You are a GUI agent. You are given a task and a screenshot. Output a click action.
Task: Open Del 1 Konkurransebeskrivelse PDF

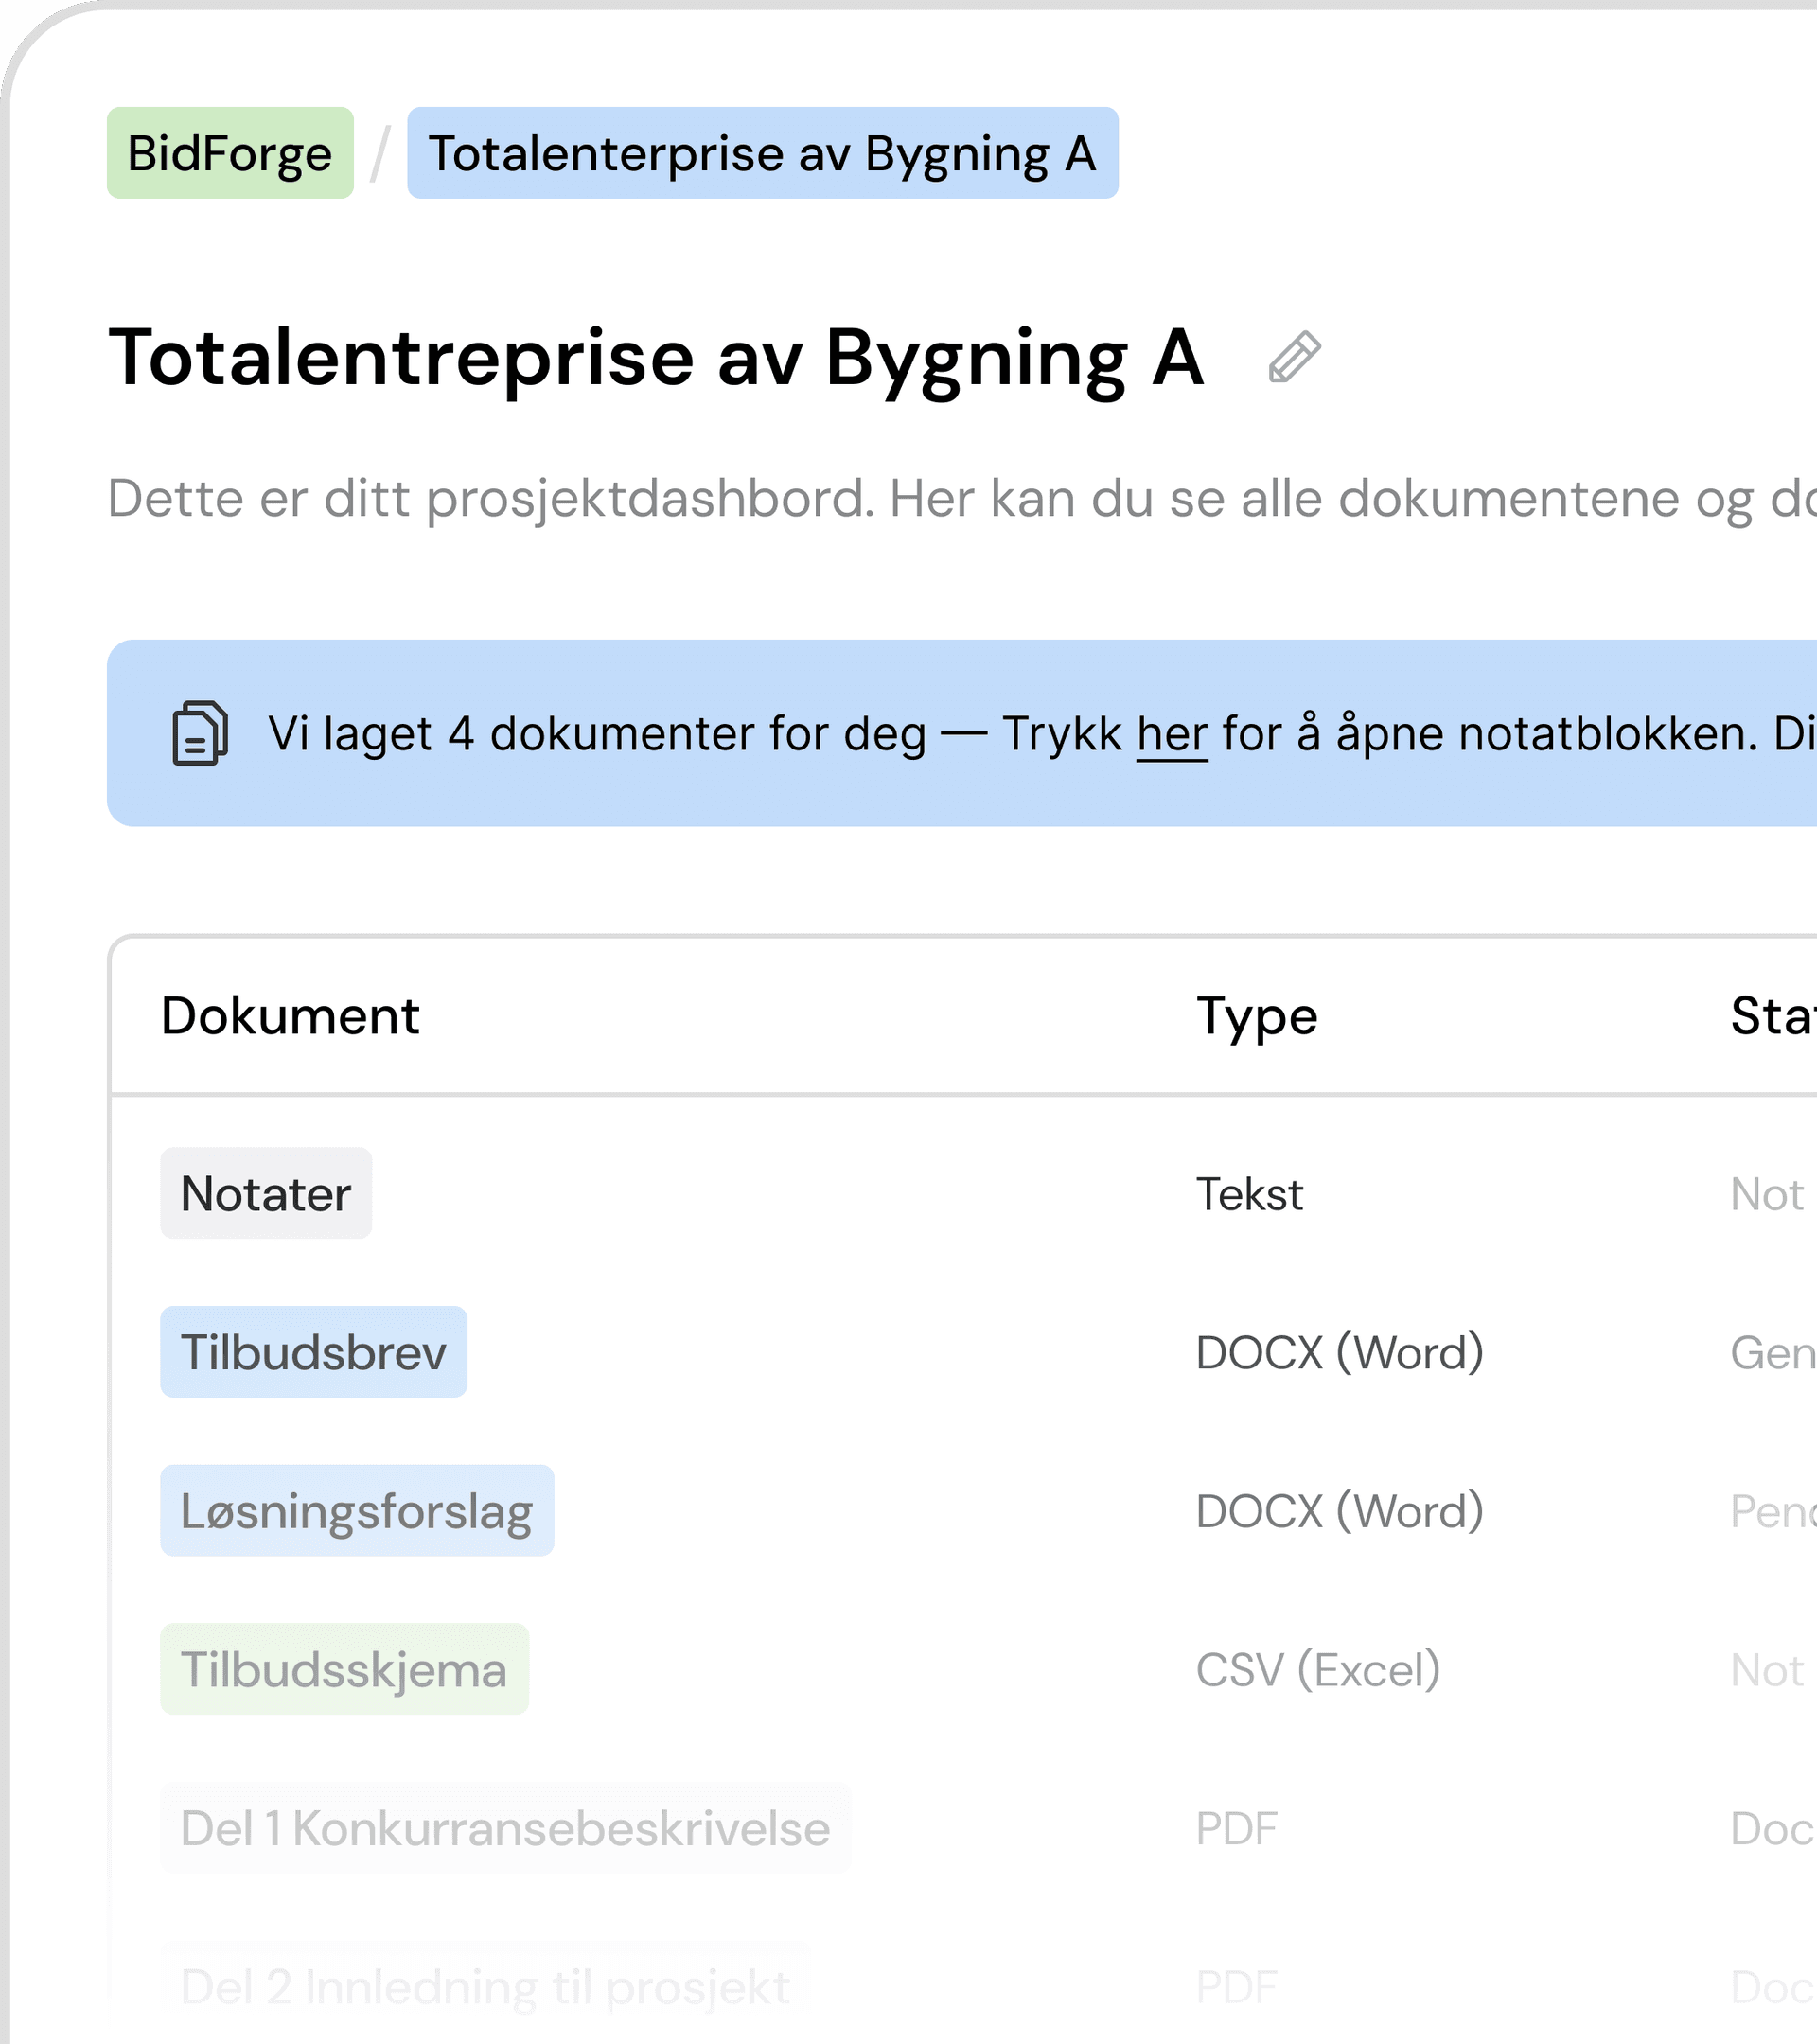505,1828
